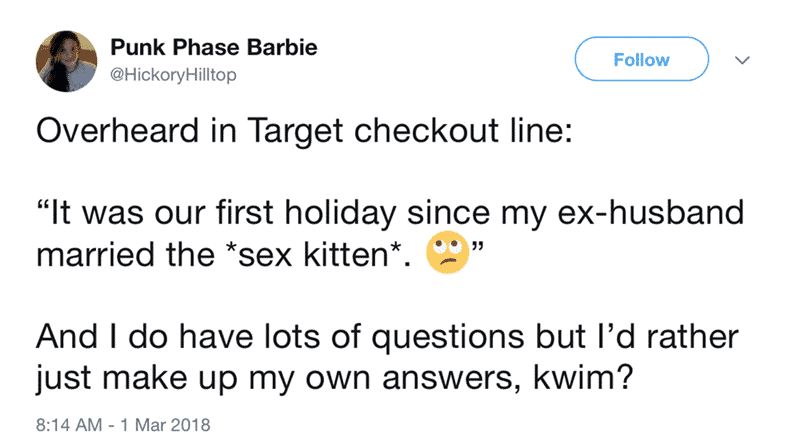Click the word 'questions' in the tweet
The image size is (800, 440).
(x=448, y=338)
